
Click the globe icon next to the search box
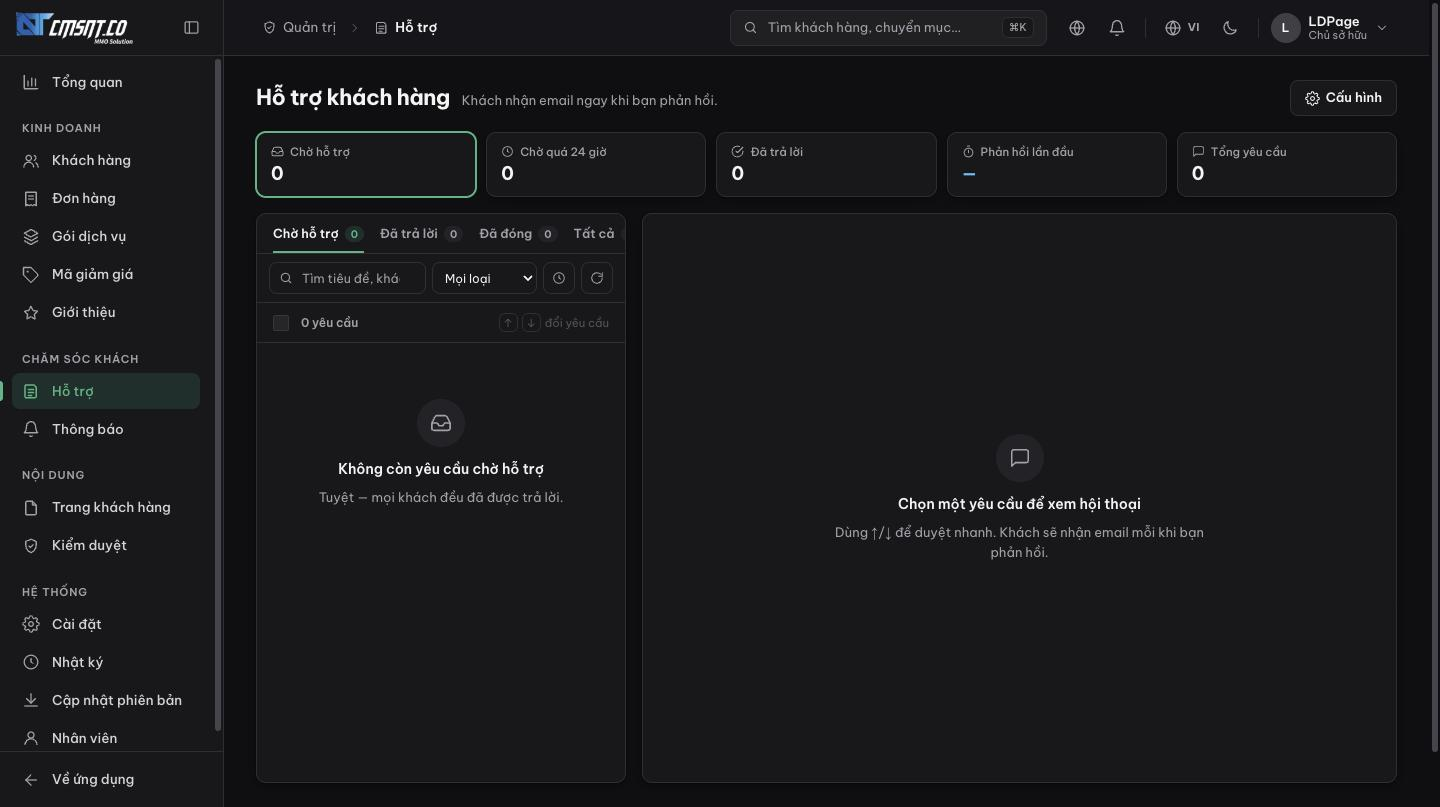[1077, 28]
